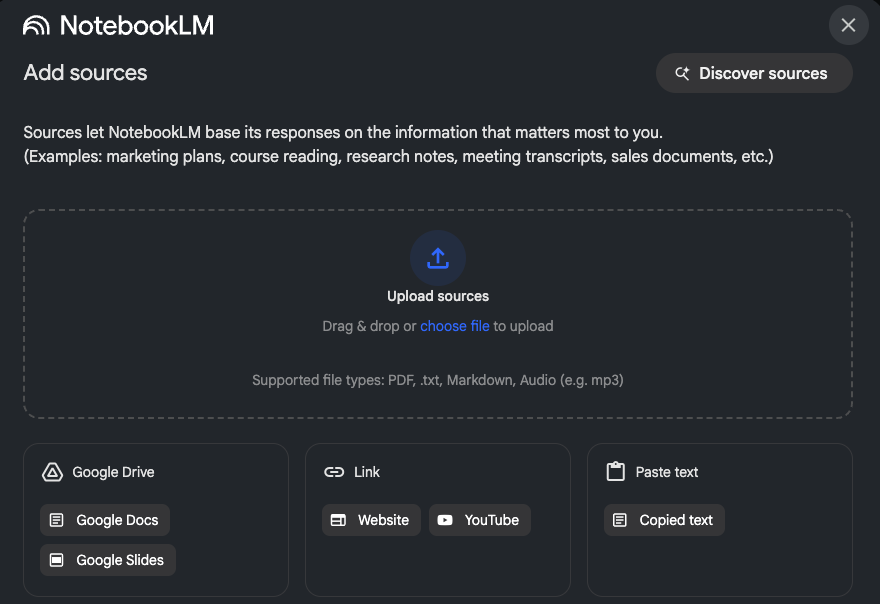Add a Google Slides source
880x604 pixels.
tap(108, 560)
